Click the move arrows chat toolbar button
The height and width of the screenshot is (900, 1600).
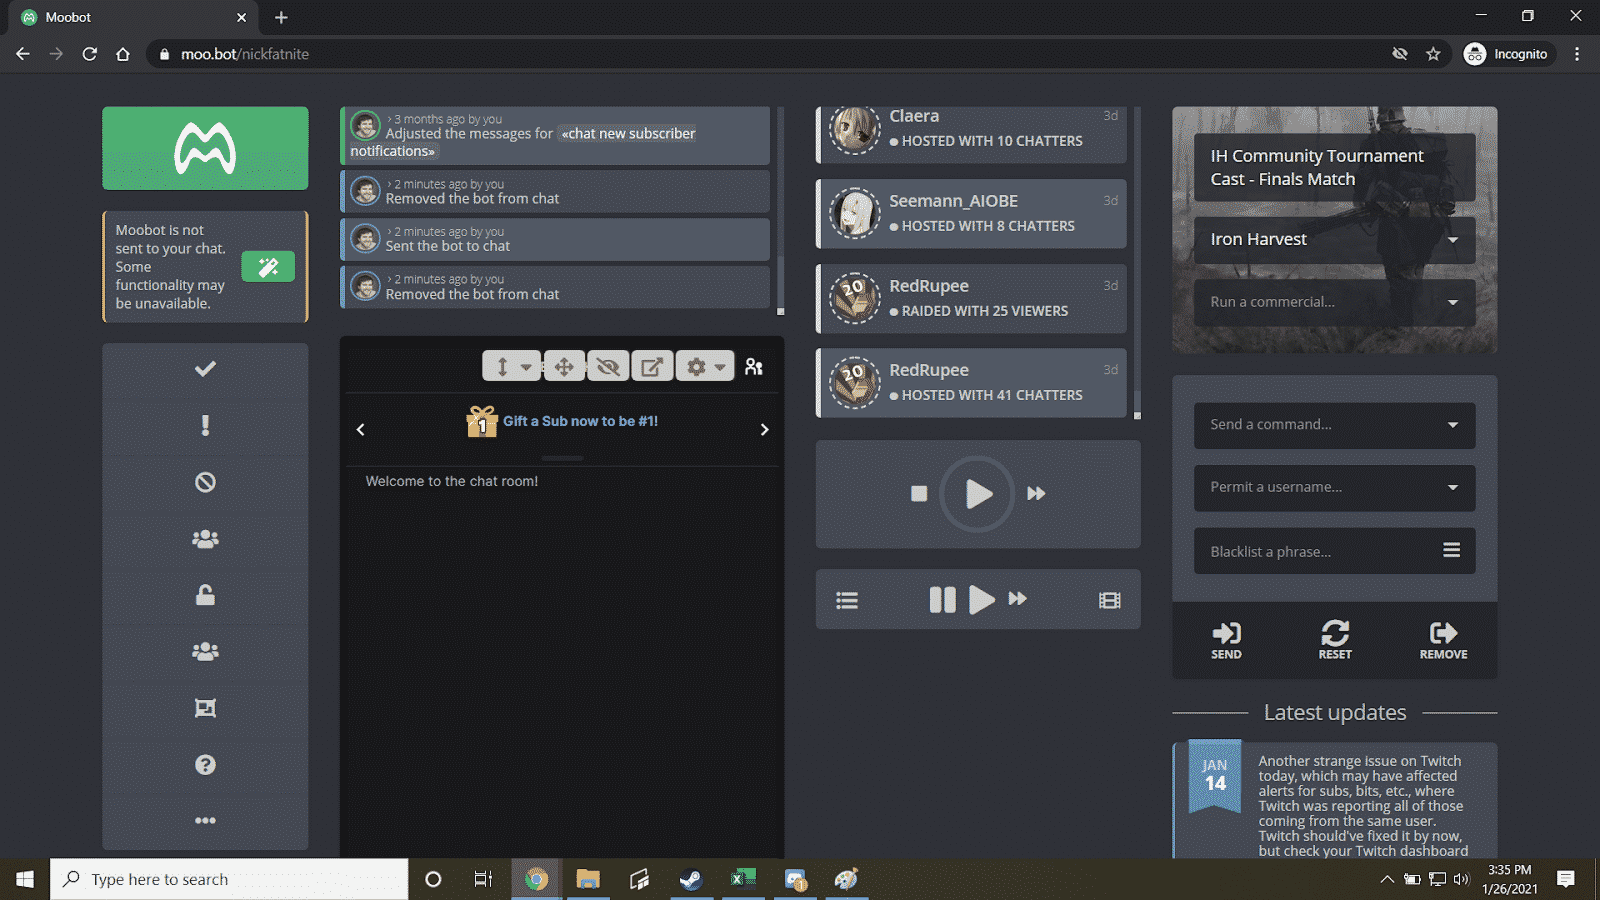[564, 366]
